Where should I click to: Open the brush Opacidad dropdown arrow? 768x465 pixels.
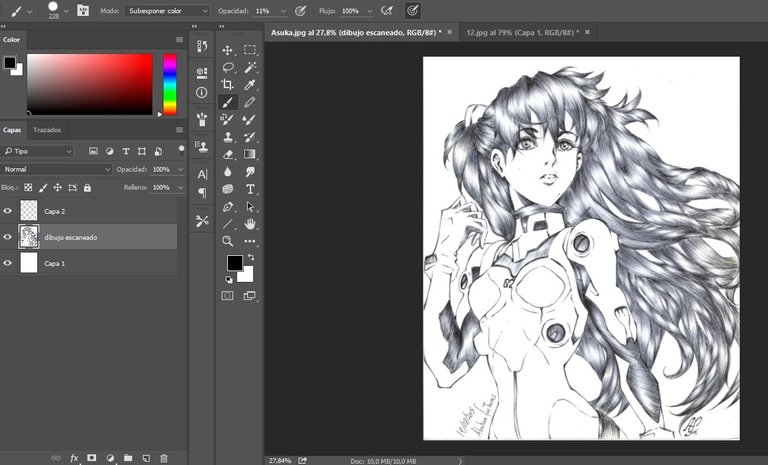click(283, 11)
